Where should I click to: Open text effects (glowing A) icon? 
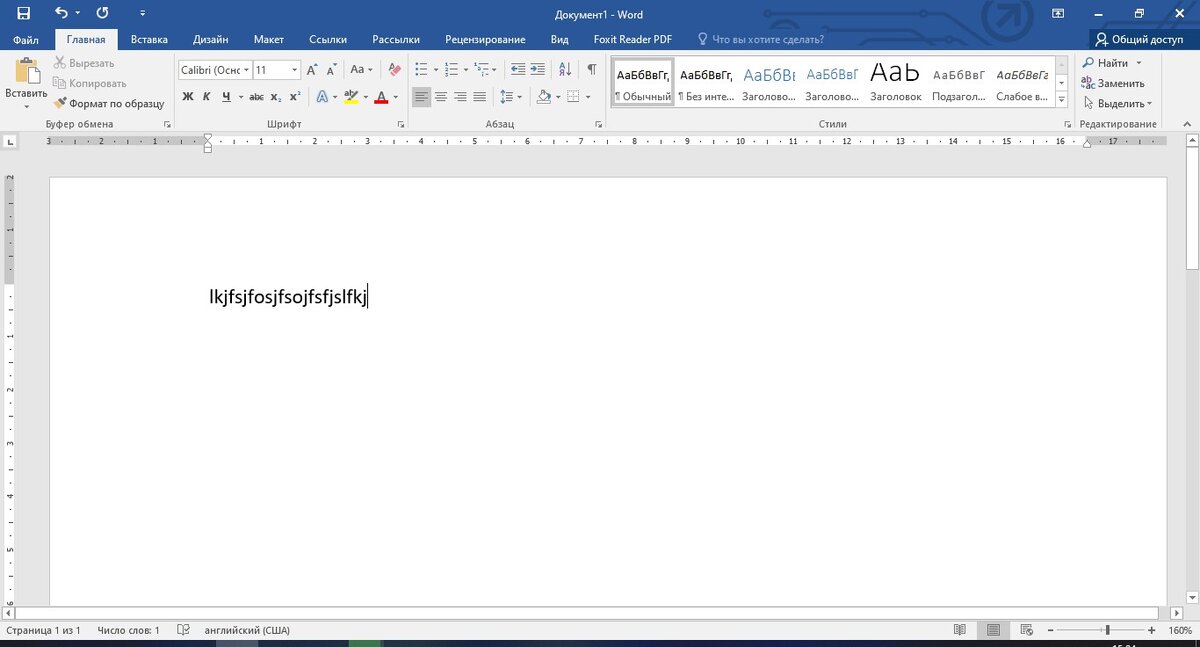click(x=322, y=97)
